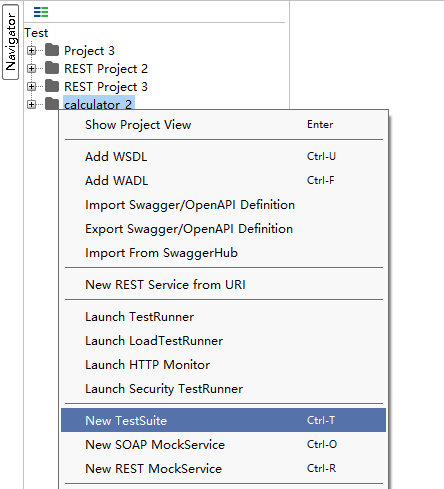
Task: Select Project 3 in the tree
Action: (89, 51)
